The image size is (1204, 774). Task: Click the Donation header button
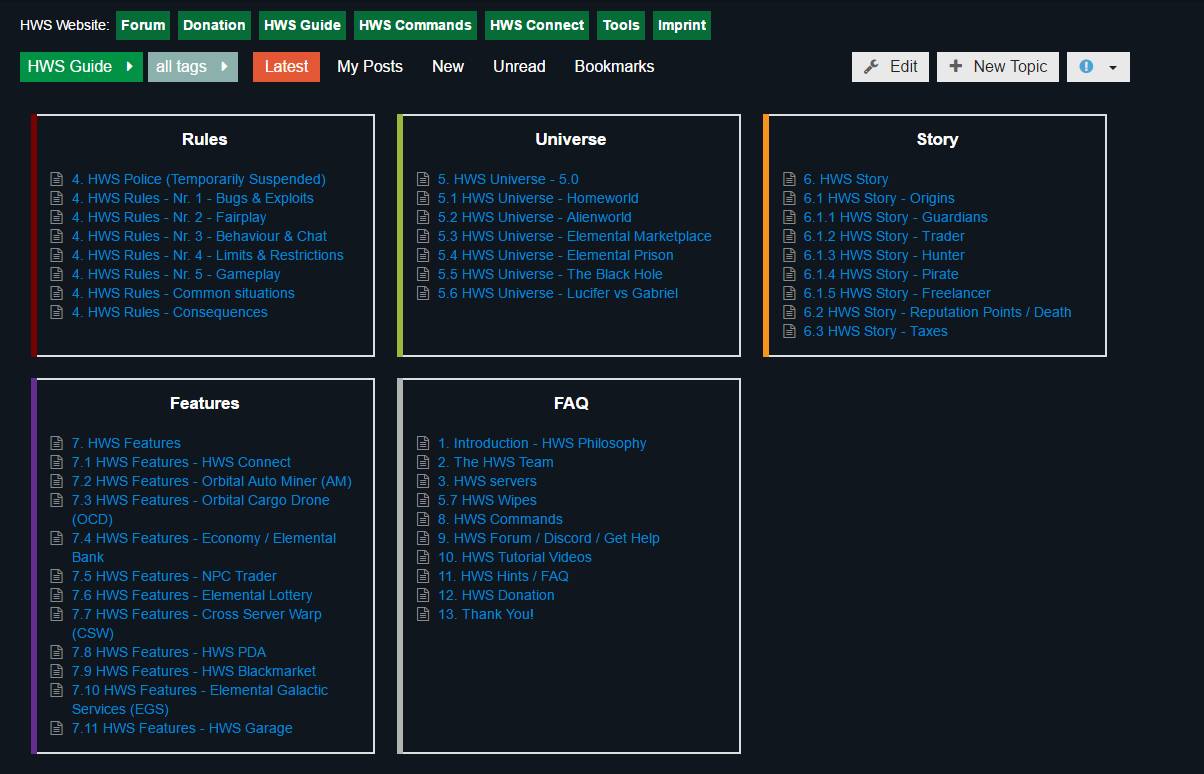(x=214, y=25)
